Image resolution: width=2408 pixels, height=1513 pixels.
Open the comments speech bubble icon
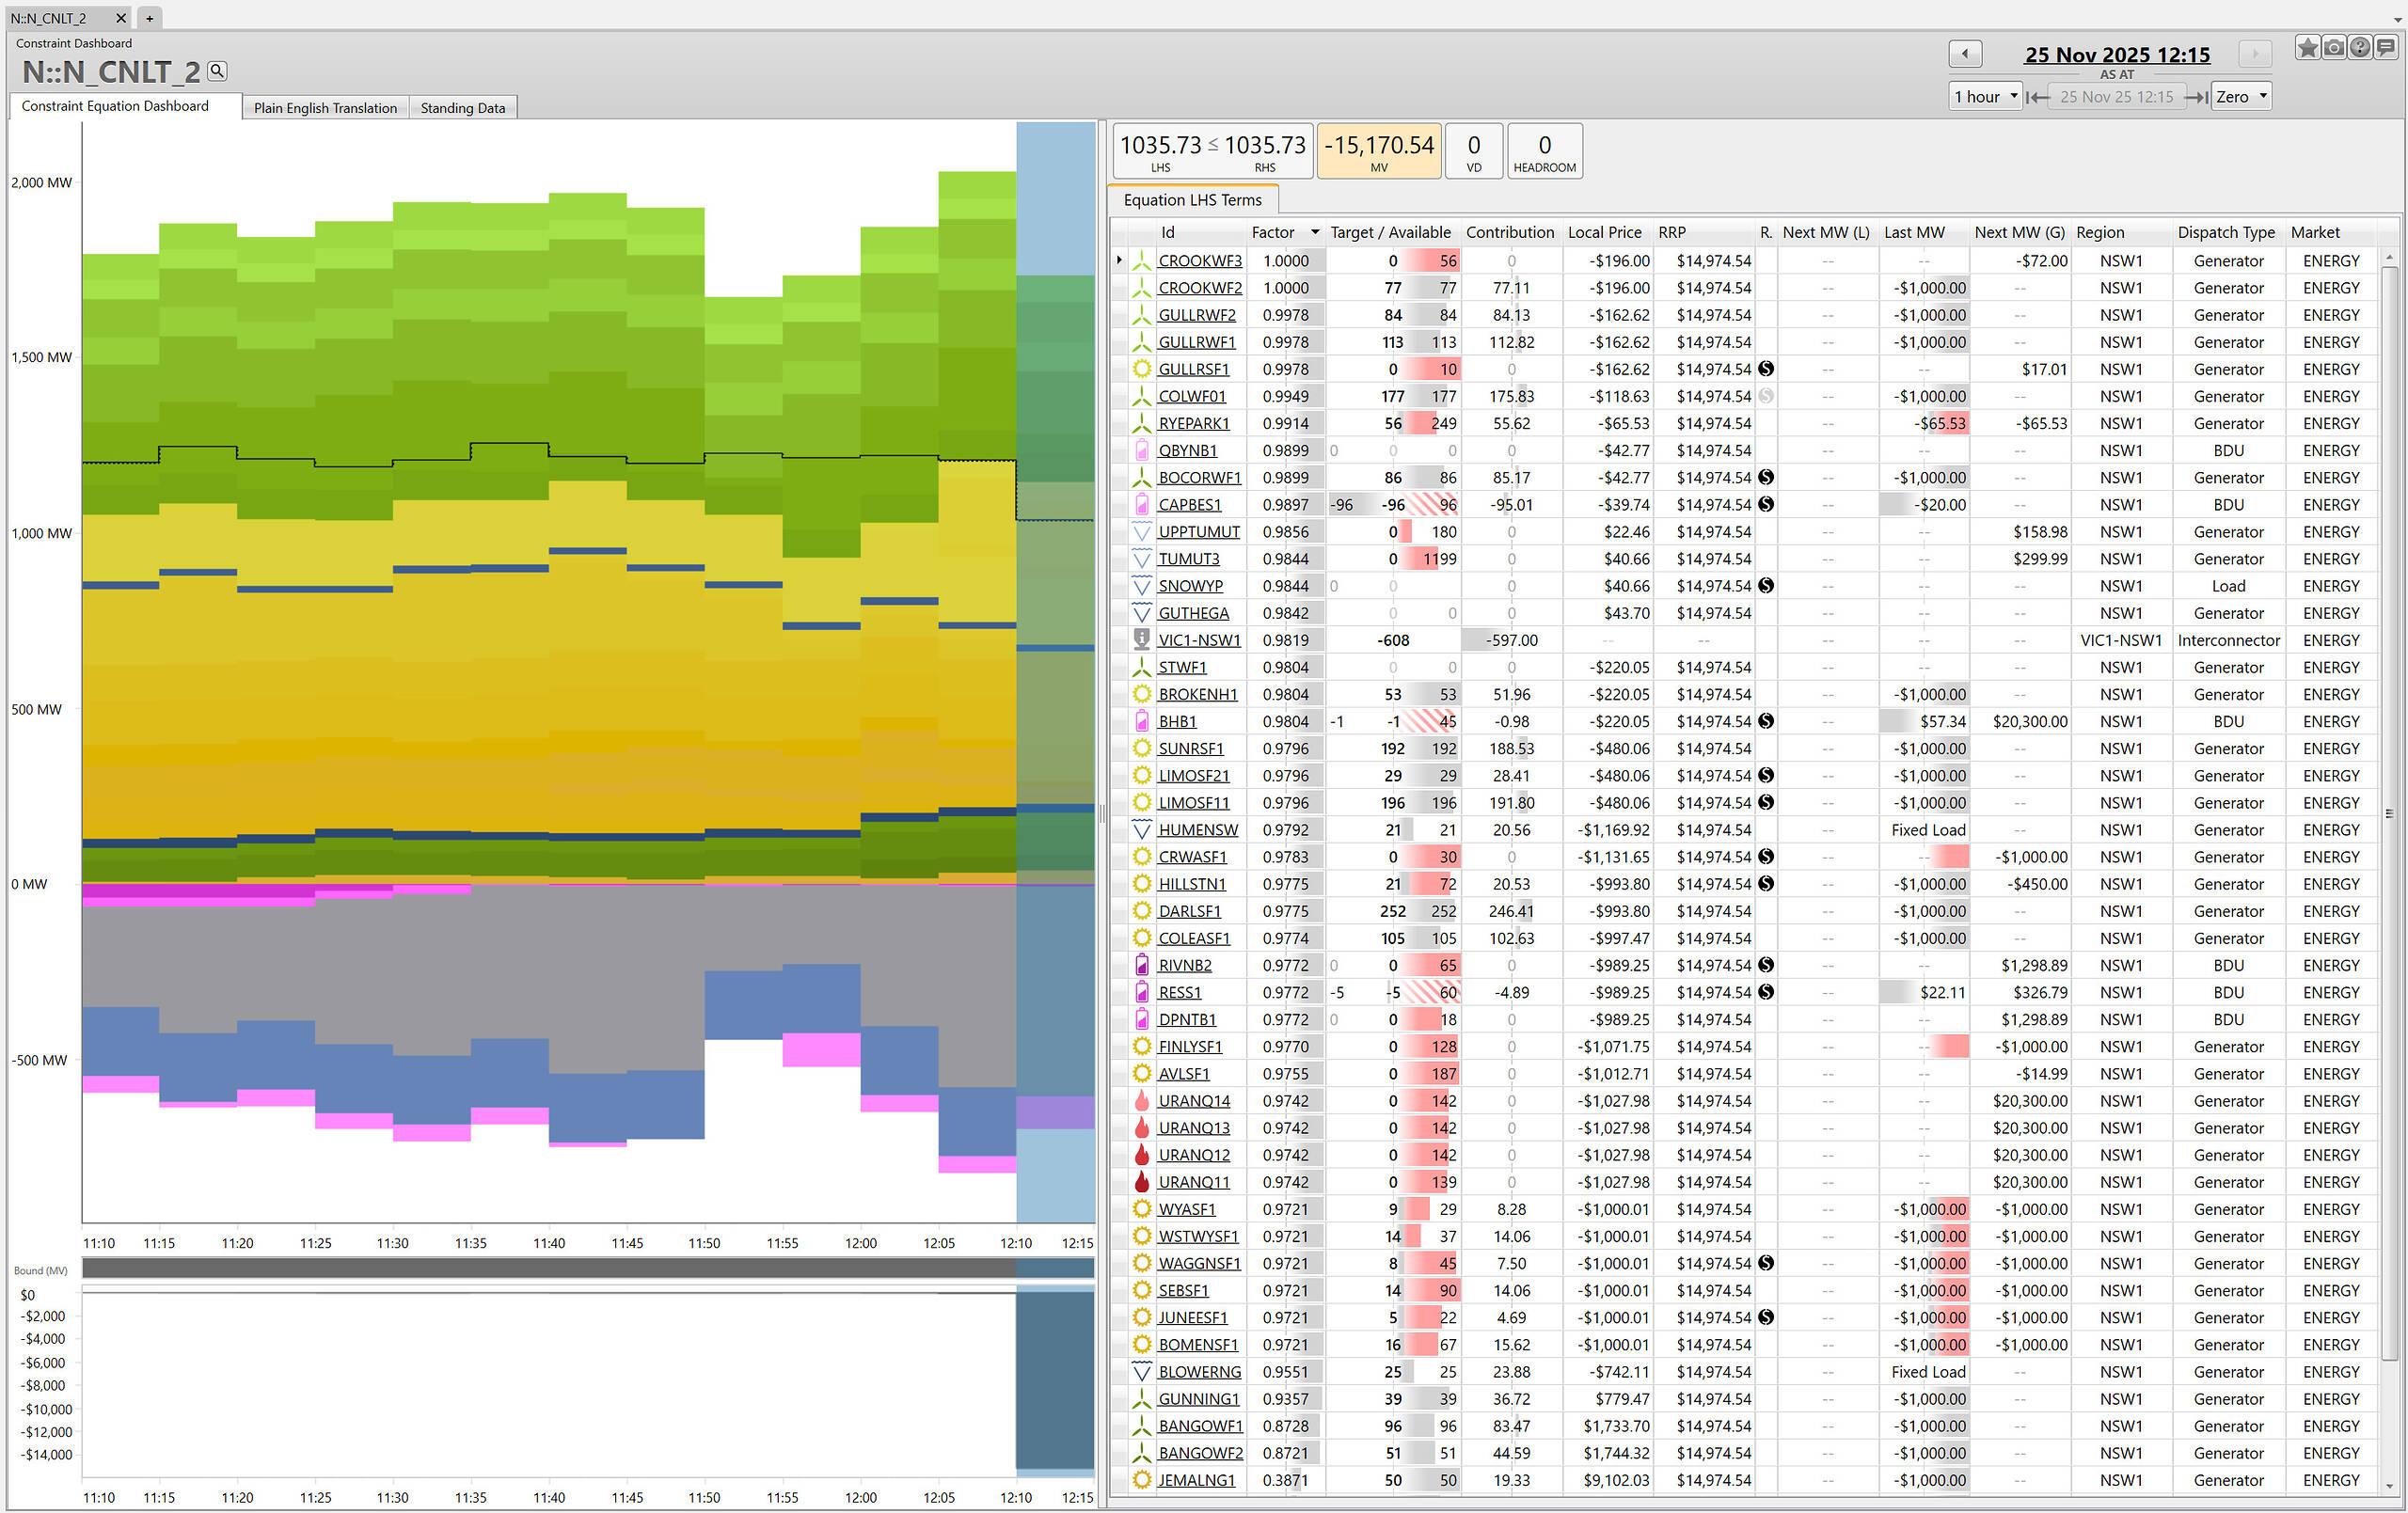[2386, 48]
